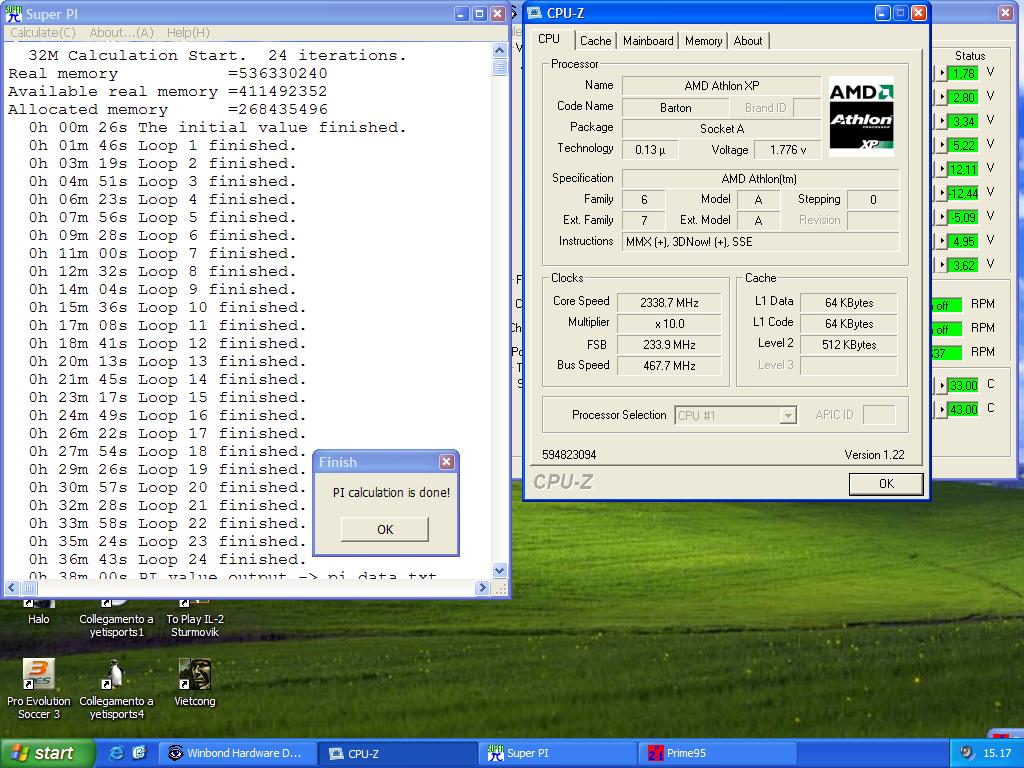Click the AMD Athlon XP logo
This screenshot has height=768, width=1024.
click(x=861, y=116)
